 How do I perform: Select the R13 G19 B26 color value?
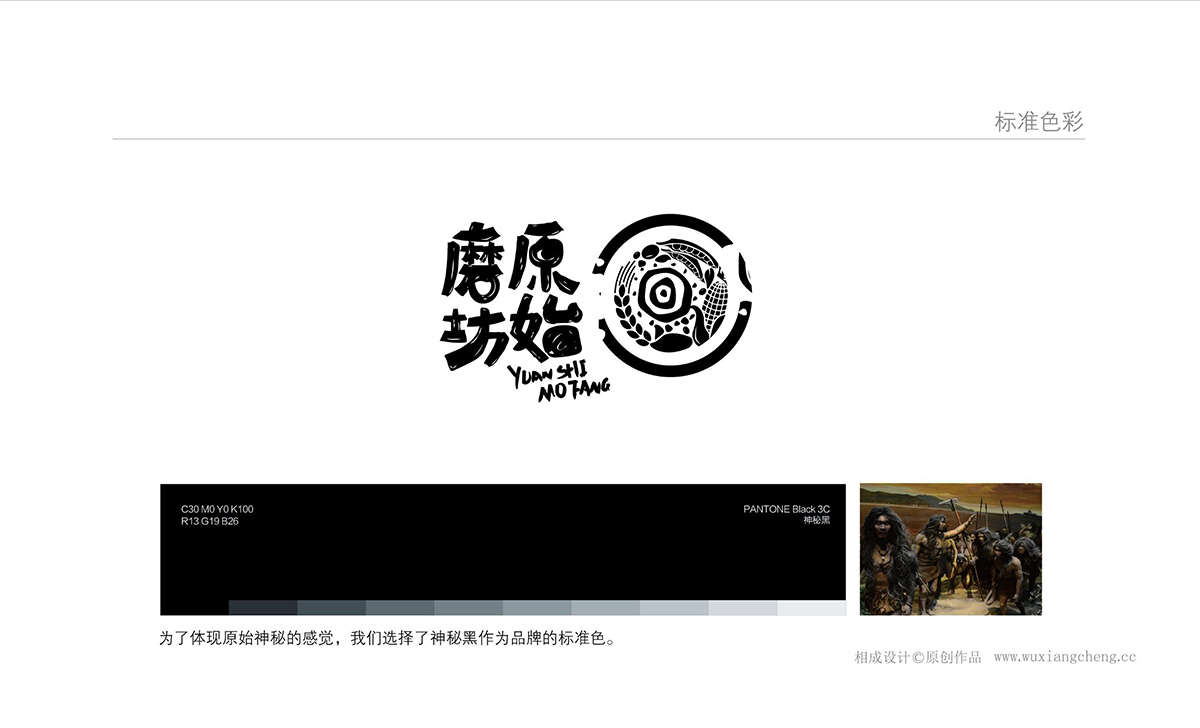coord(210,521)
